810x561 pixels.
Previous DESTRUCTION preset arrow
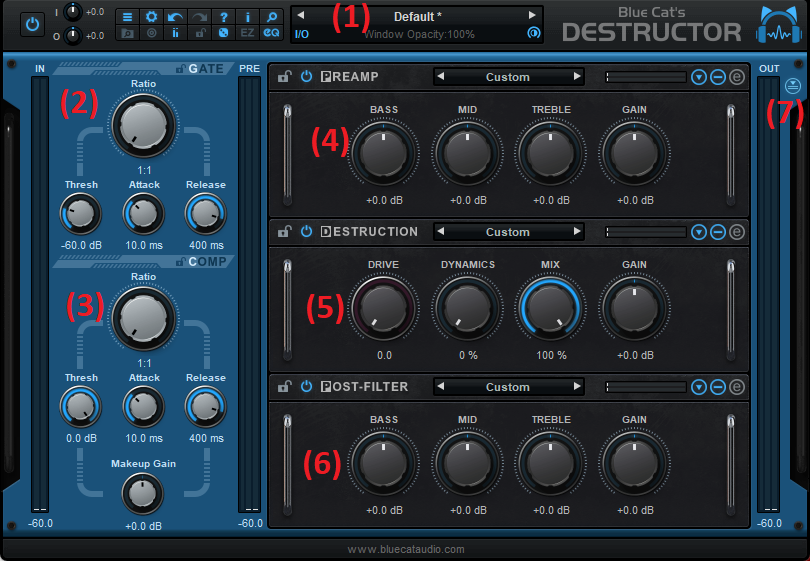point(441,231)
